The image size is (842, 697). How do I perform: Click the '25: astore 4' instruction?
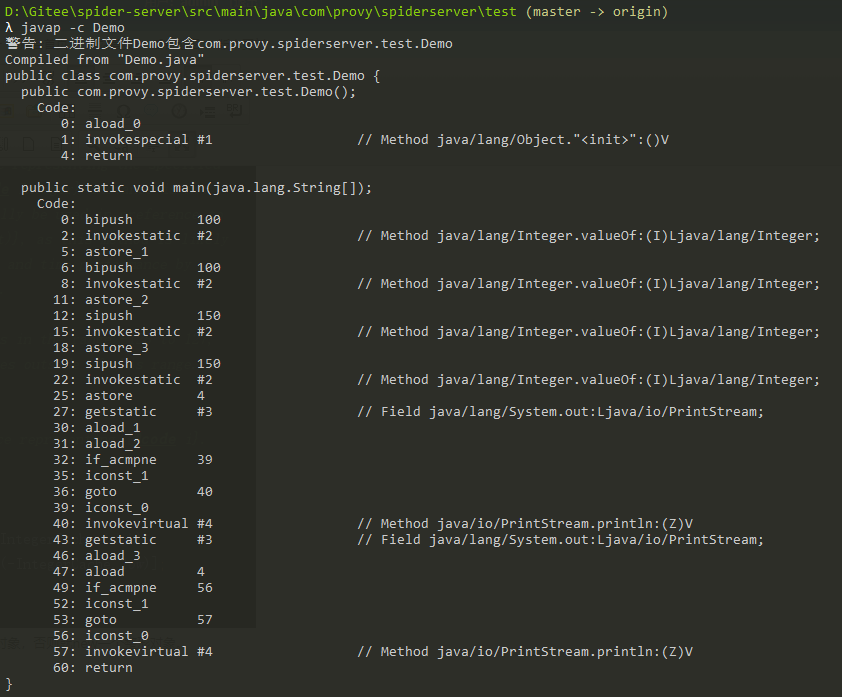129,396
